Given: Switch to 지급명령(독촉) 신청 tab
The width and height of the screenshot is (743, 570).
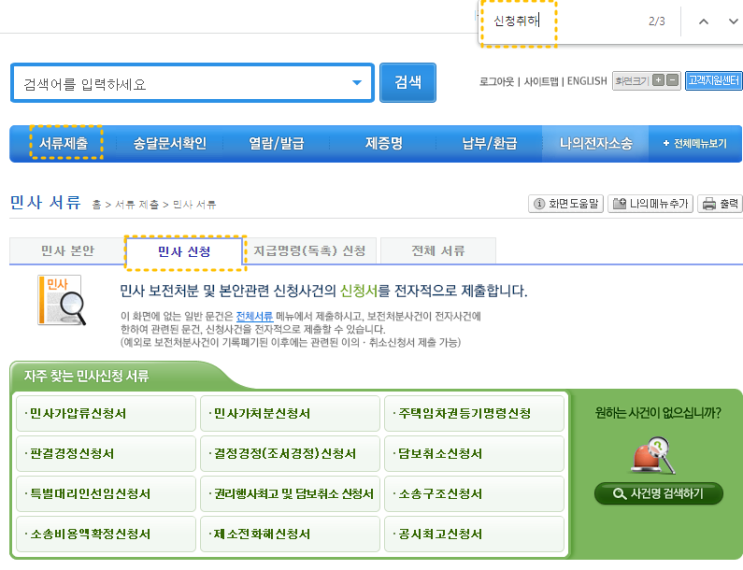Looking at the screenshot, I should (310, 251).
